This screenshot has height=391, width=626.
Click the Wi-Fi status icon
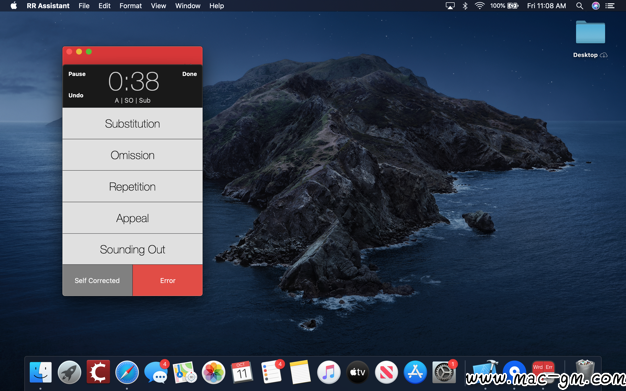tap(479, 6)
